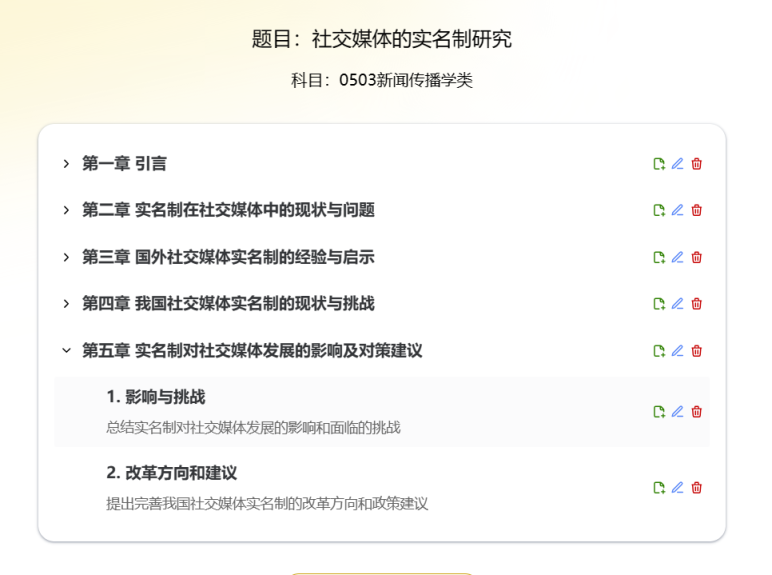
Task: Click add icon on 影响与挑战 row
Action: 659,412
